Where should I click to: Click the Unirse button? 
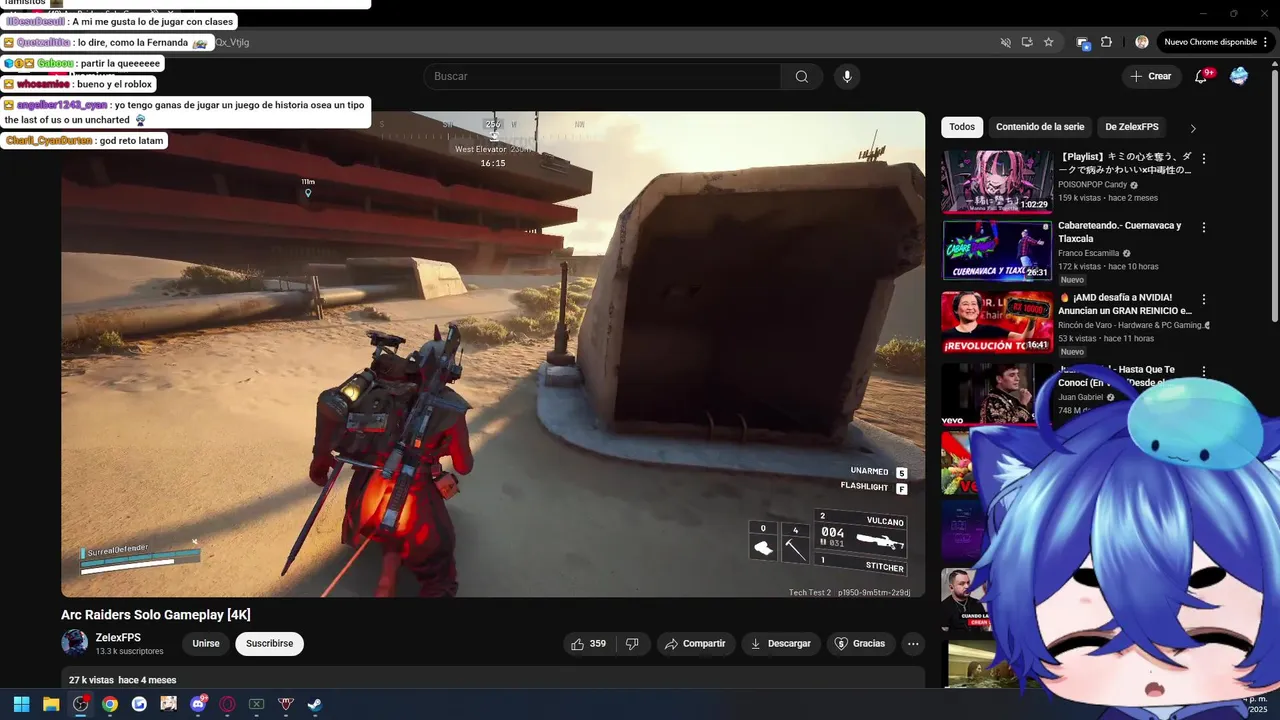206,644
